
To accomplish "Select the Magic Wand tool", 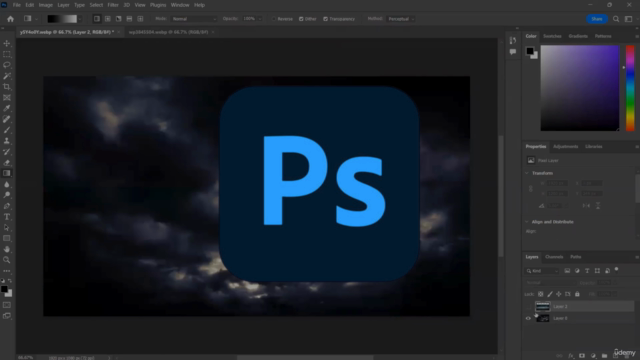I will click(7, 76).
